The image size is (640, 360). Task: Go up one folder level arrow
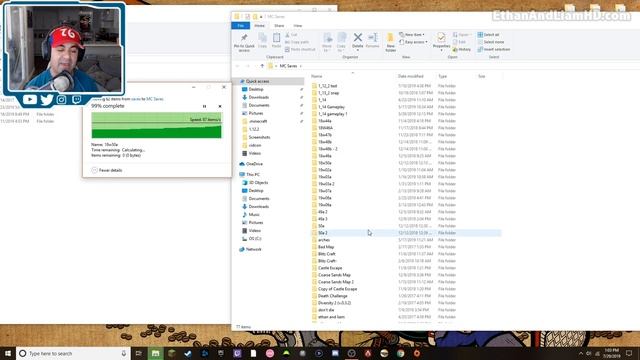pos(262,66)
